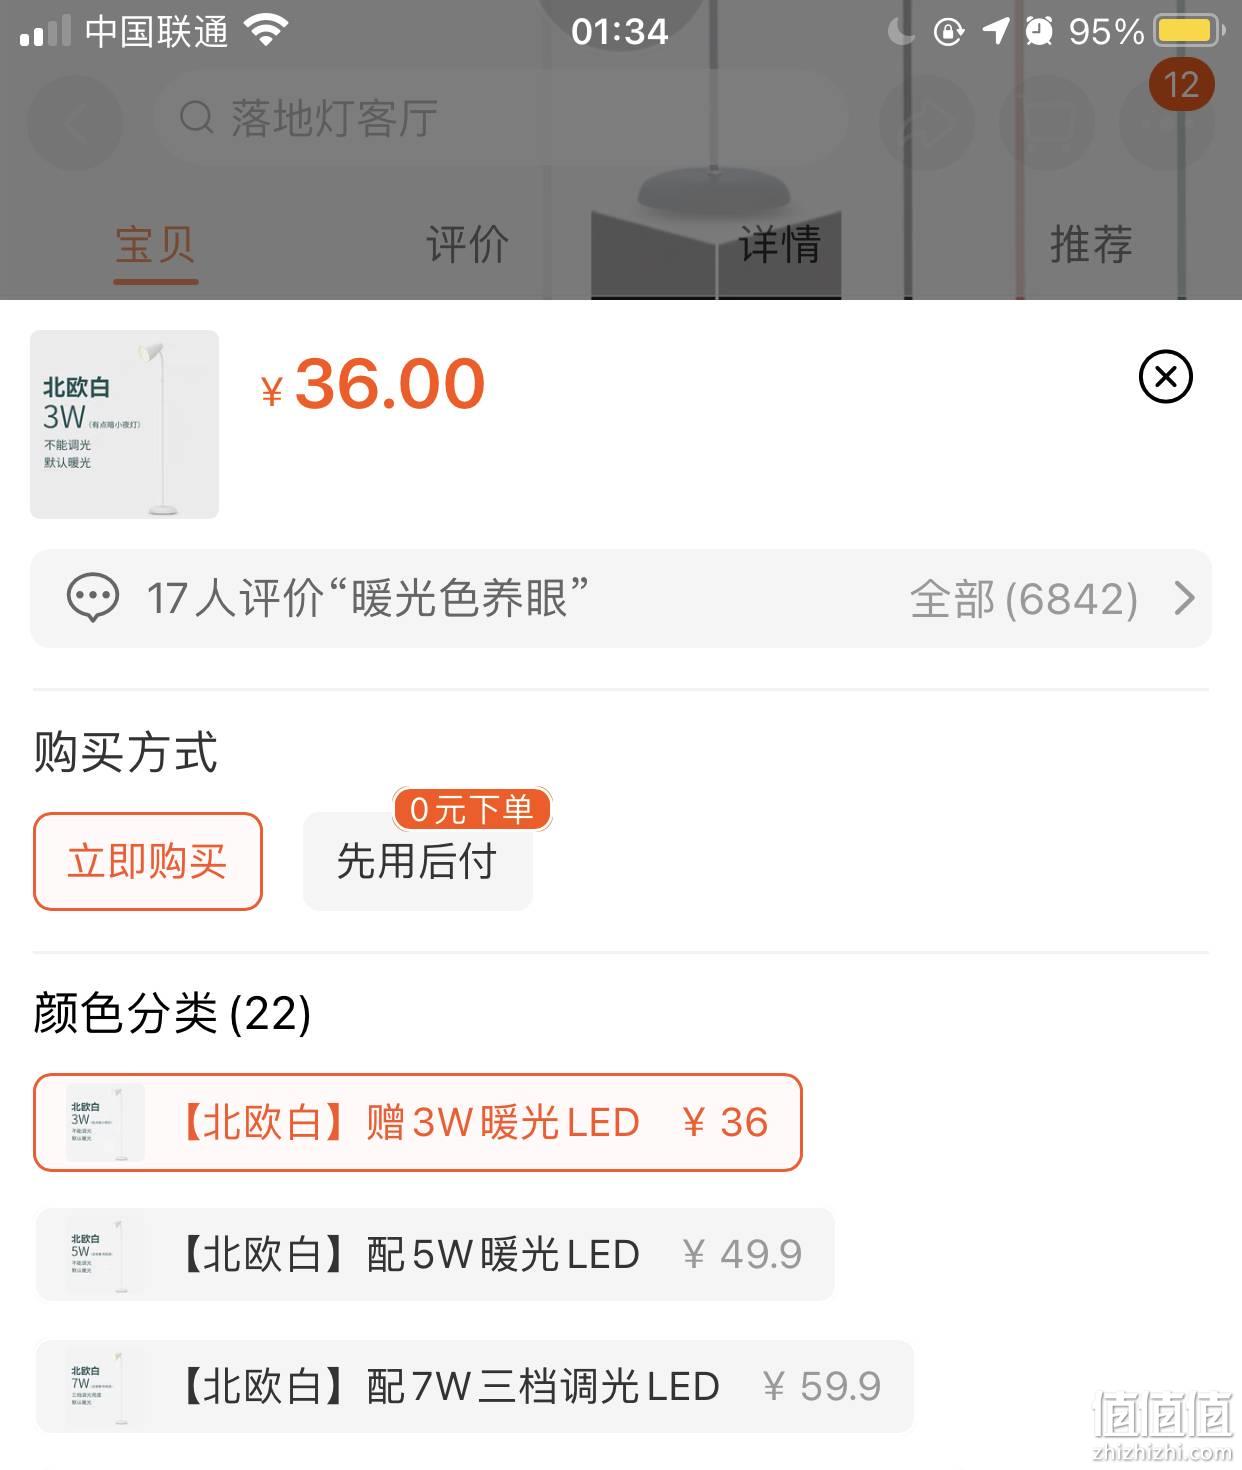Tap the search magnifier icon

(197, 118)
